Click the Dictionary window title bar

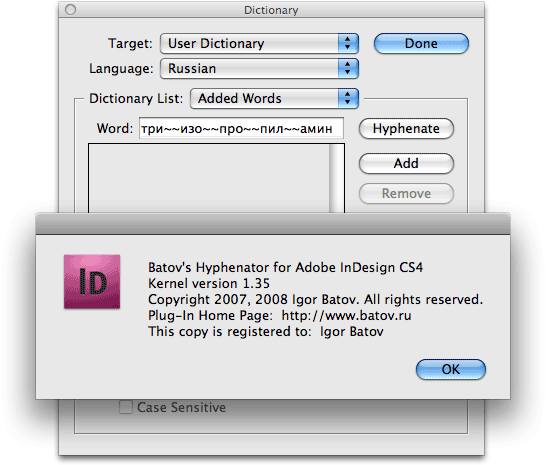pos(271,10)
